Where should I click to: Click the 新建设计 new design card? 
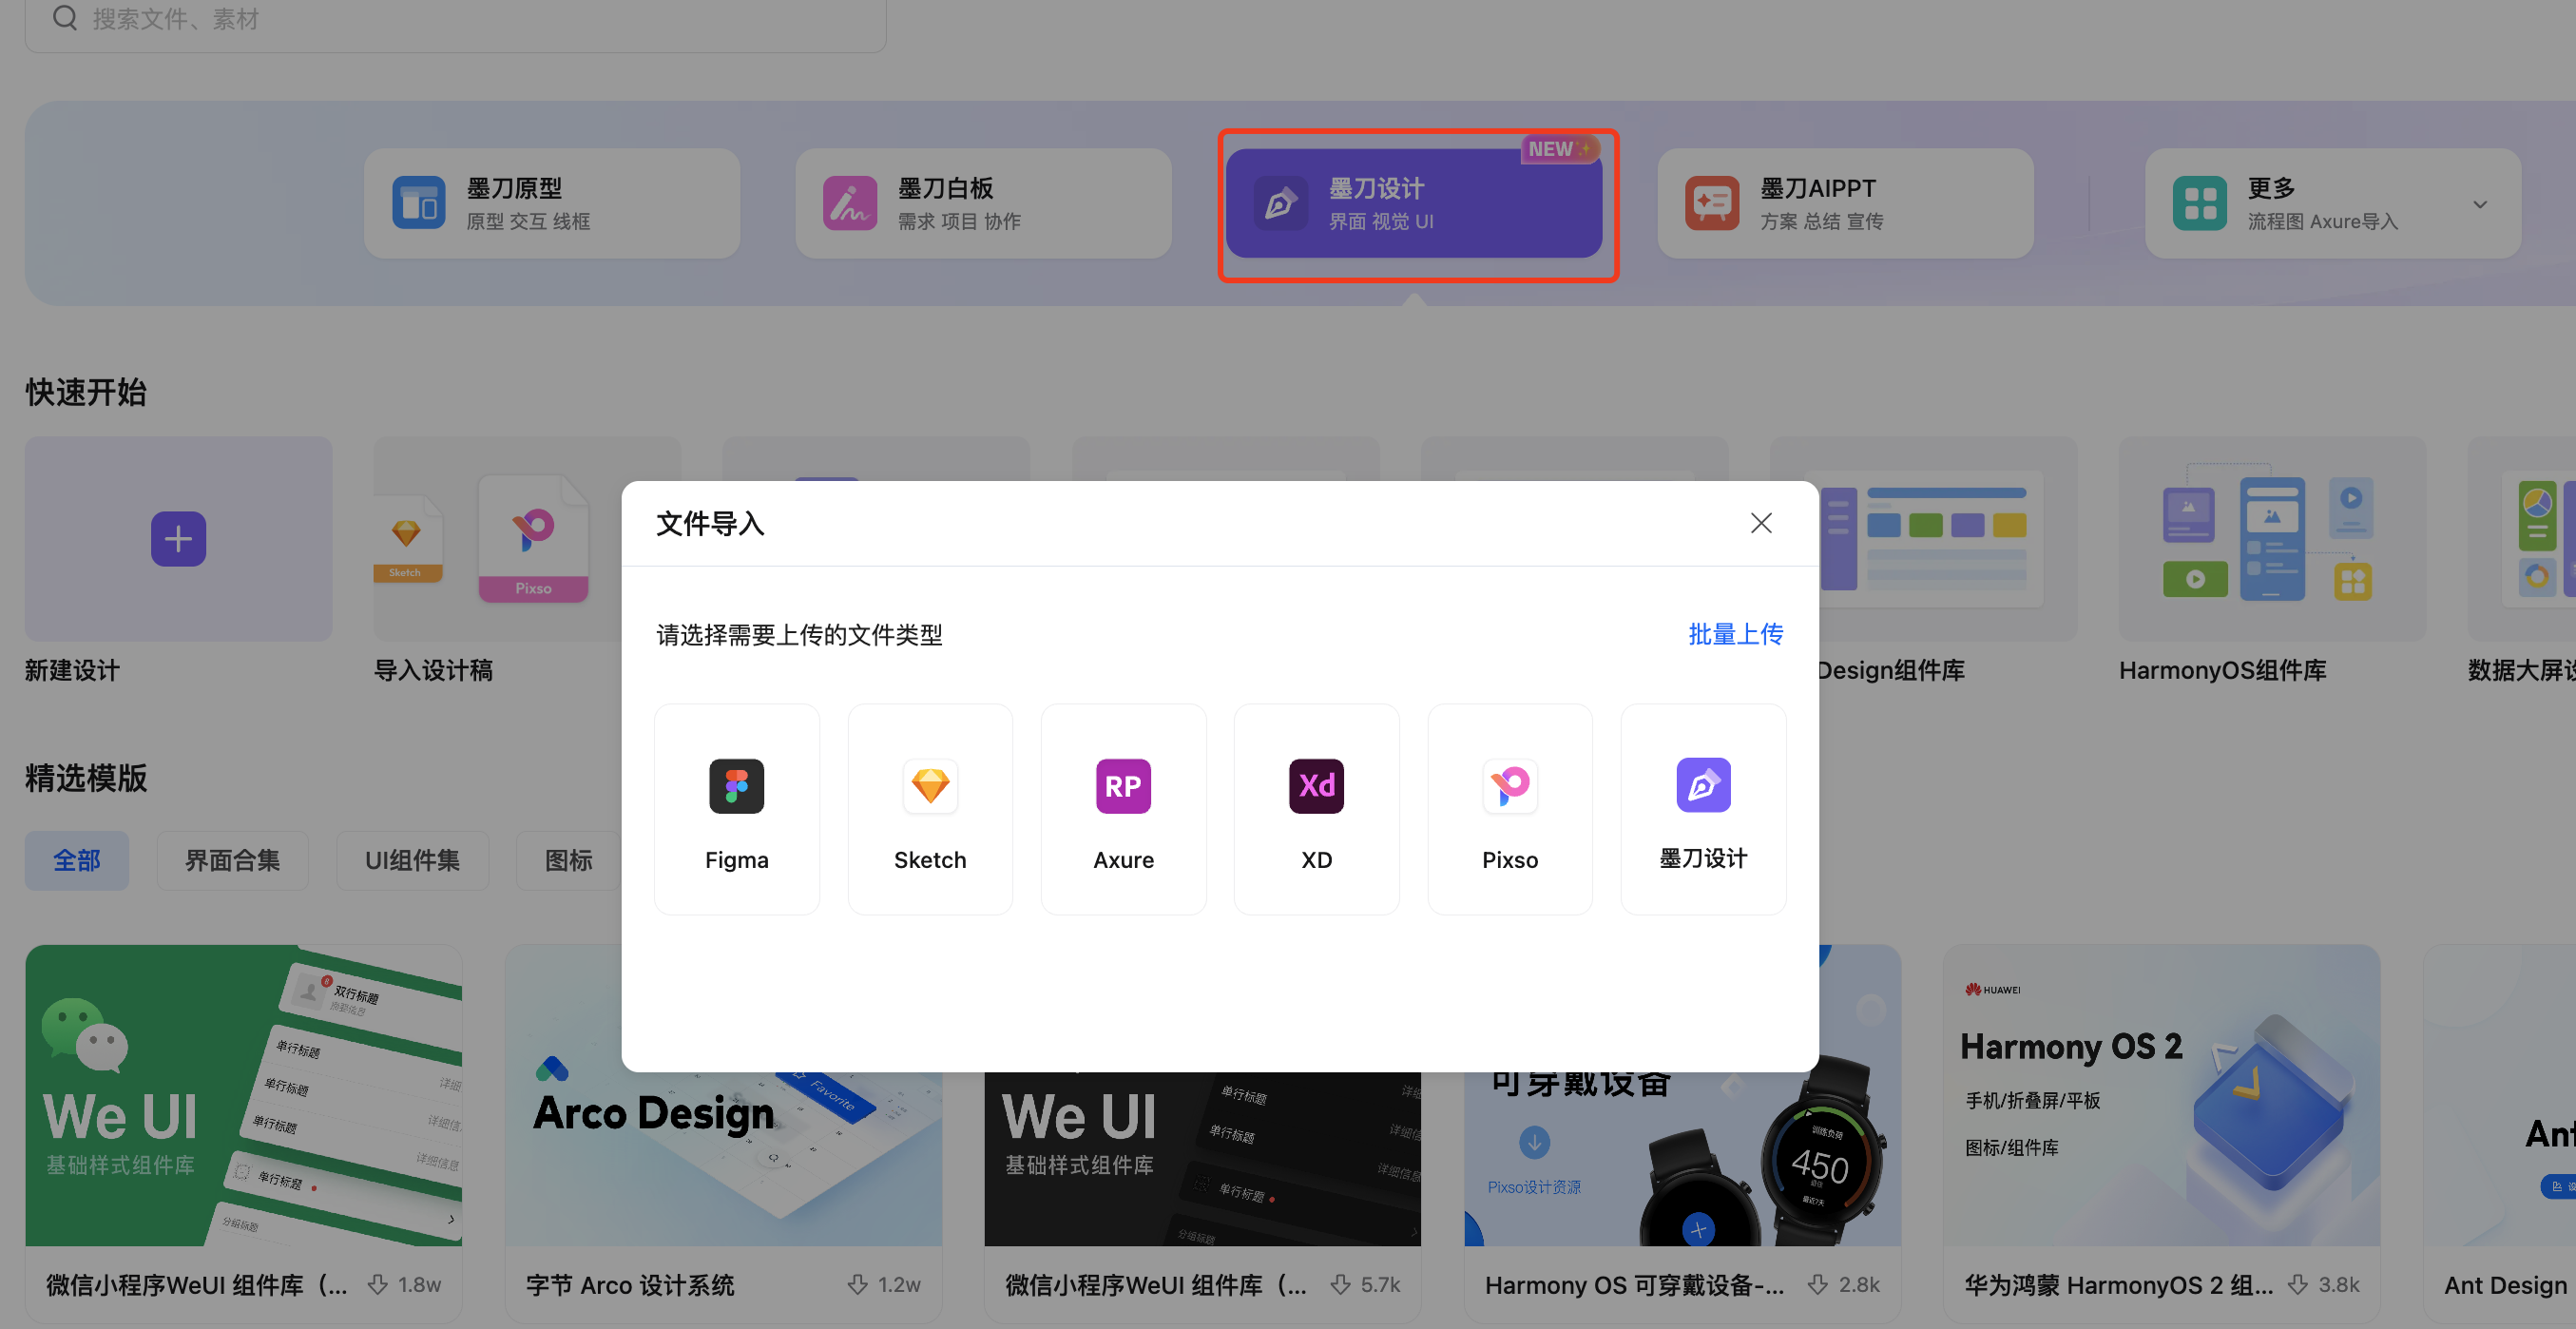pos(178,538)
